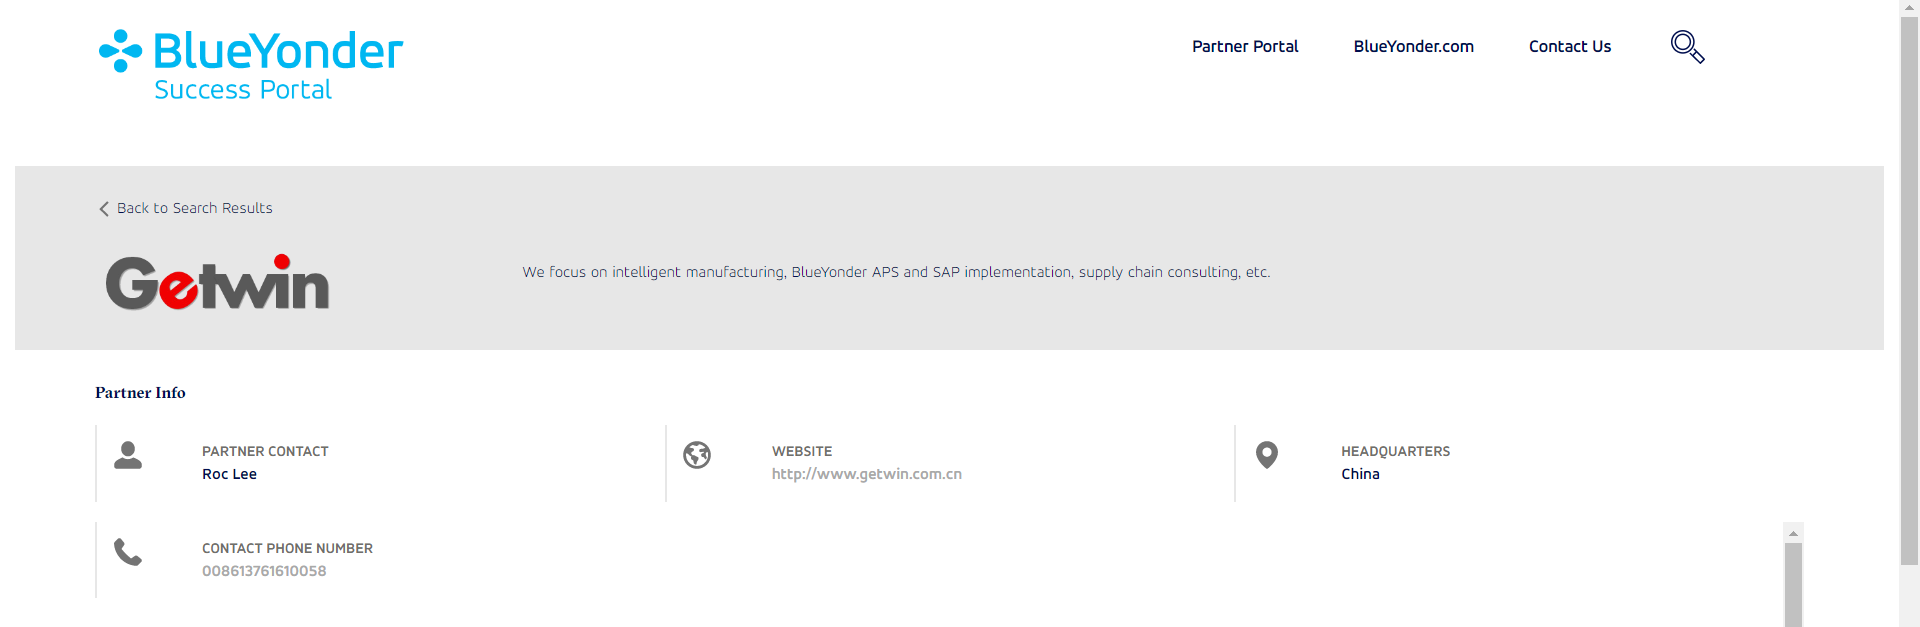This screenshot has height=627, width=1920.
Task: Click the headquarters location pin icon
Action: pos(1267,455)
